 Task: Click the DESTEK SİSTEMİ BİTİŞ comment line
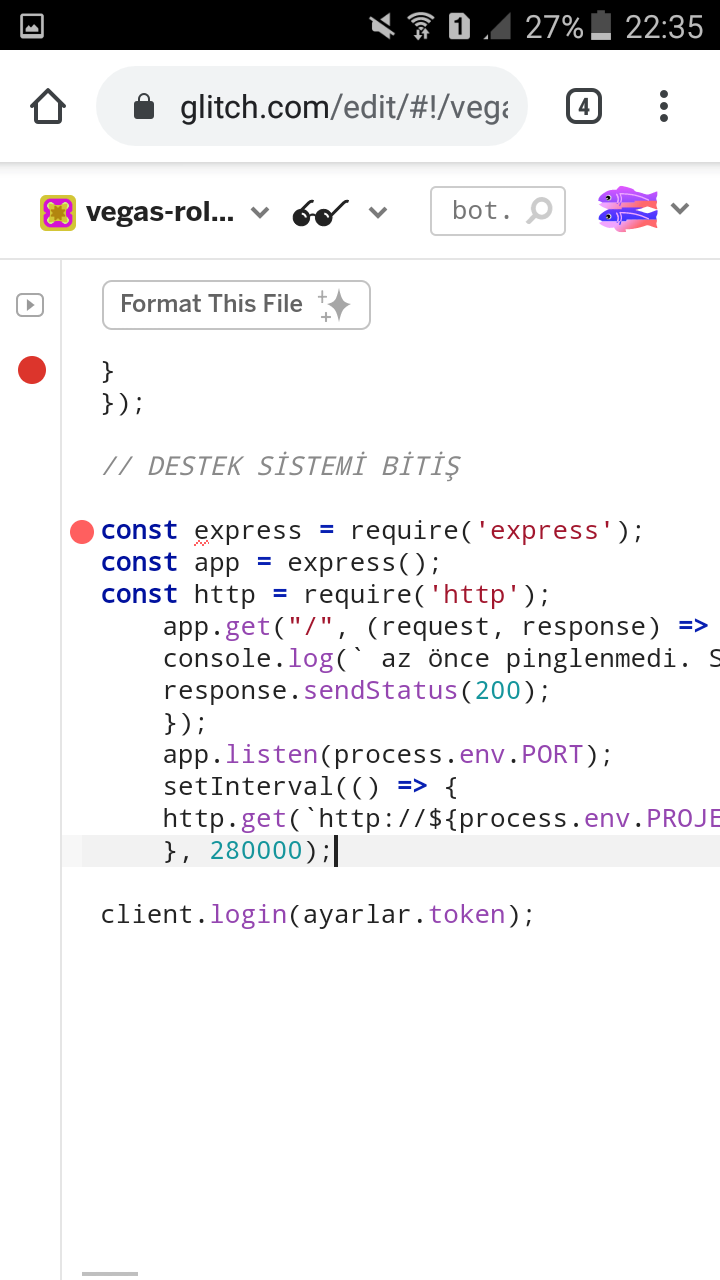click(x=281, y=466)
